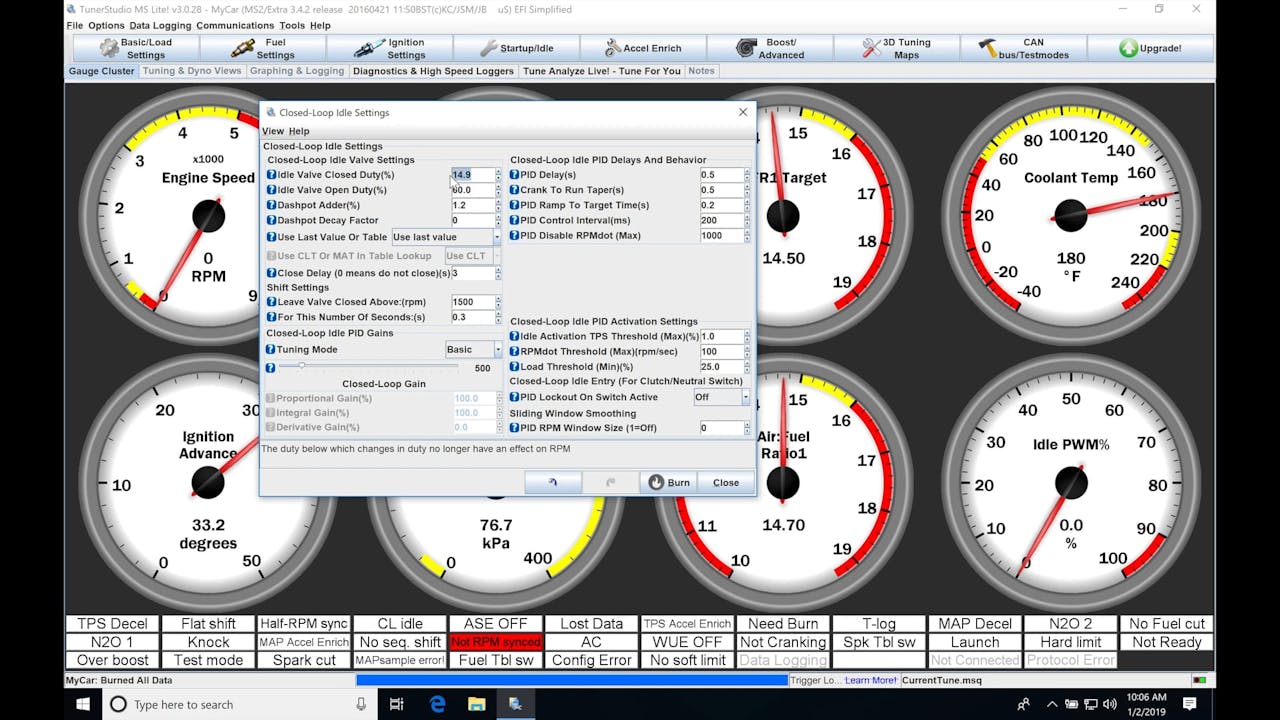1280x720 pixels.
Task: Click the help icon beside PID Delay(s)
Action: click(x=514, y=174)
